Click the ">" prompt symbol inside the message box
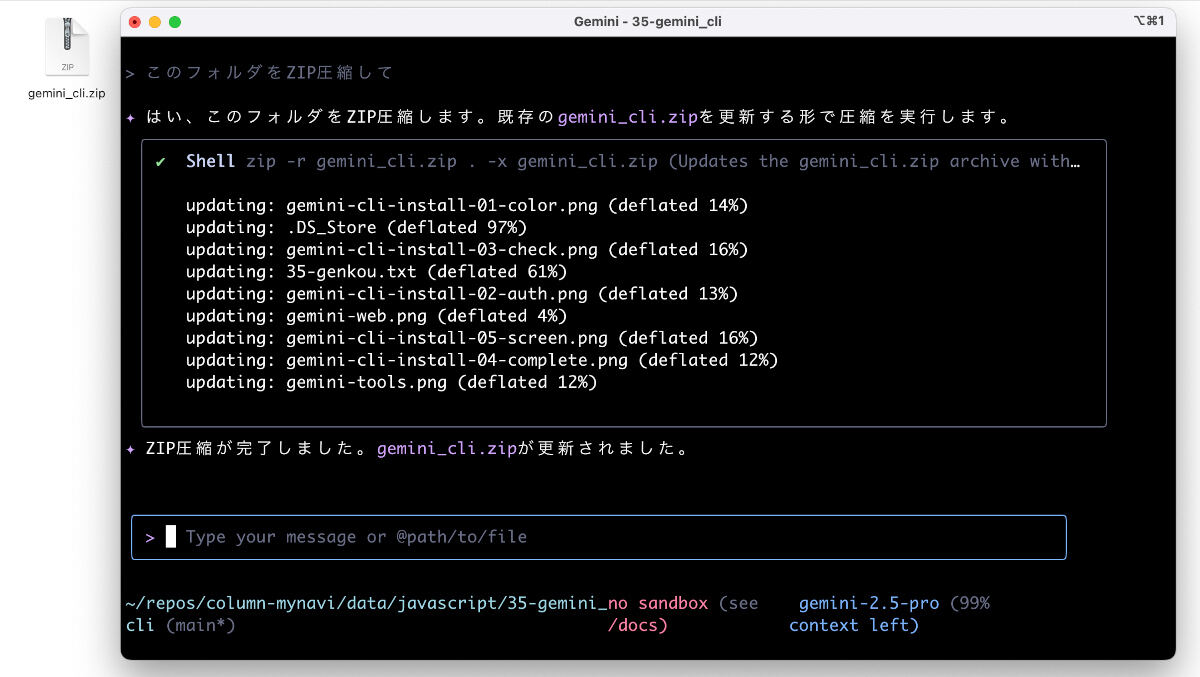Viewport: 1200px width, 677px height. (150, 537)
